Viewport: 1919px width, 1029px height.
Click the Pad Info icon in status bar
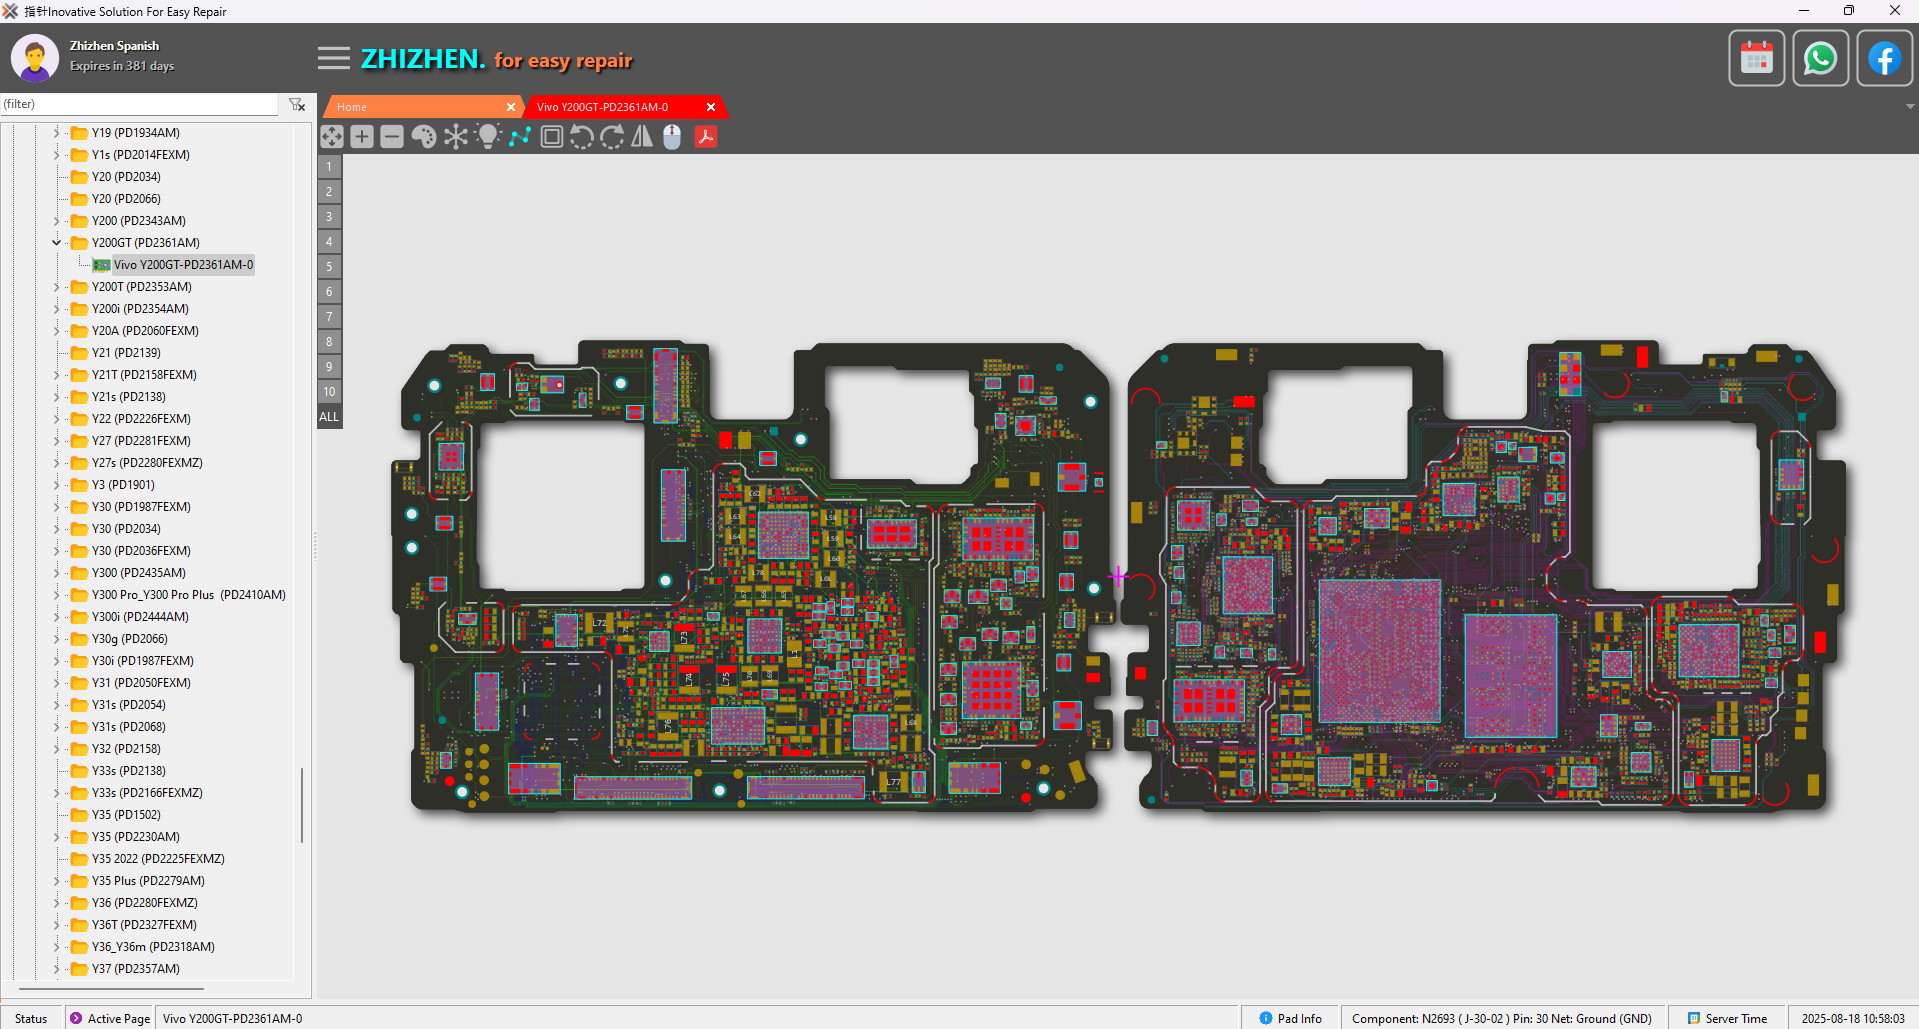click(x=1266, y=1018)
